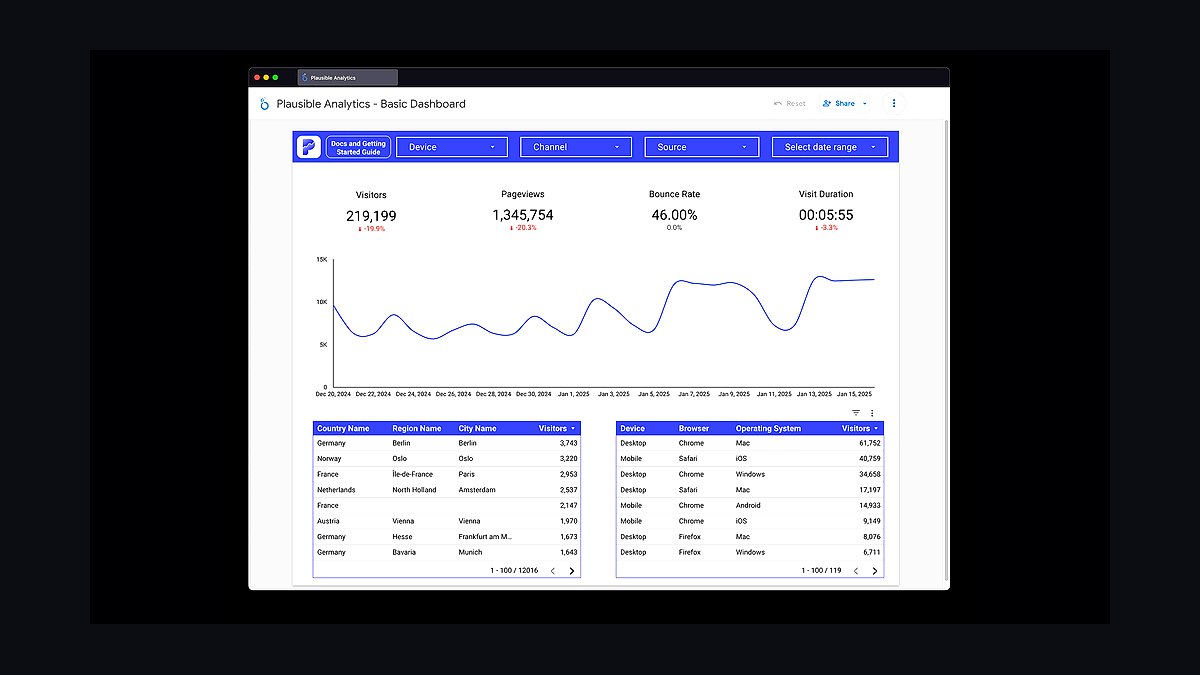The height and width of the screenshot is (675, 1200).
Task: Click the 3,743 visitors value for Berlin
Action: point(568,443)
